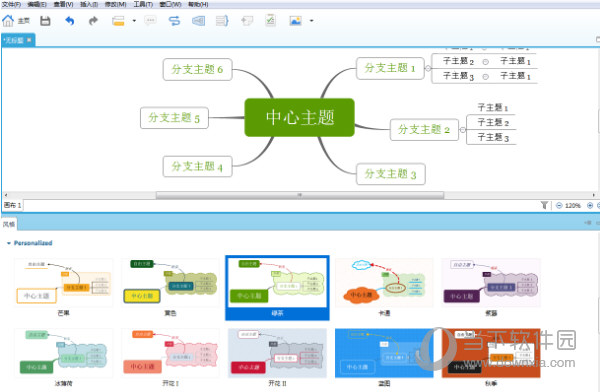Select 子主题 1 under 分支主题 2
Viewport: 600px width, 392px height.
tap(493, 108)
